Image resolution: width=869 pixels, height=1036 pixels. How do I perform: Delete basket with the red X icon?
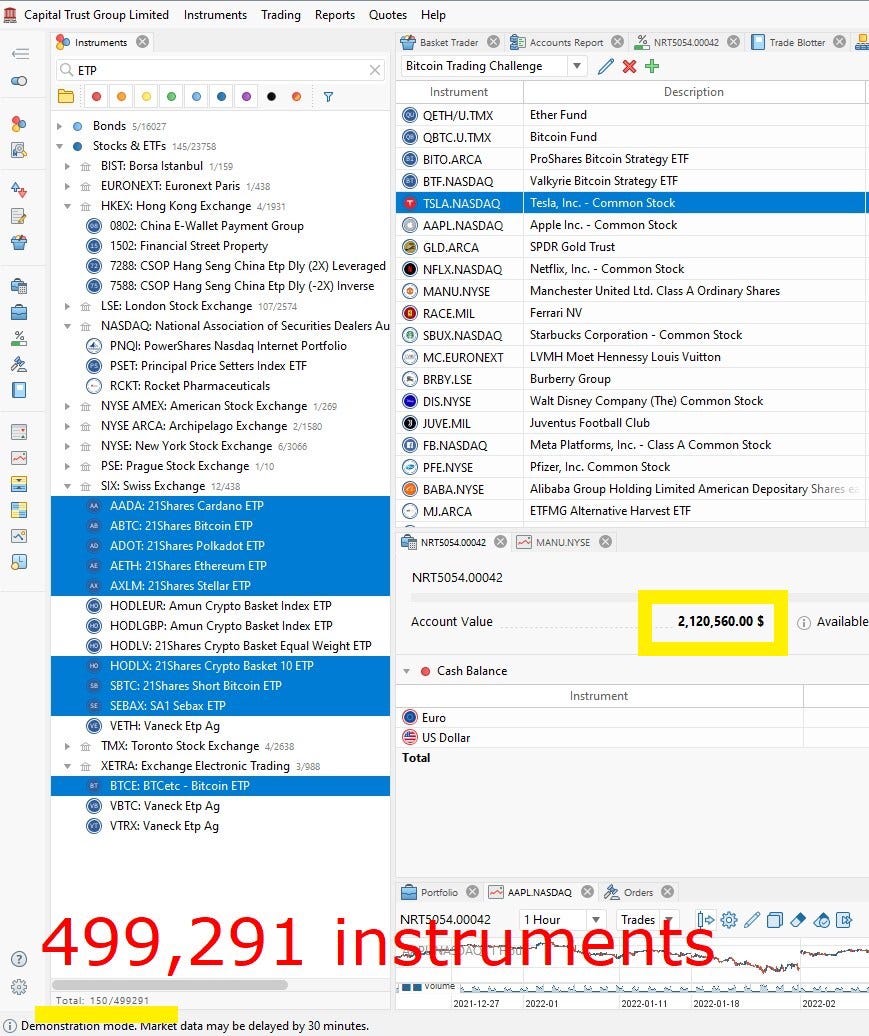[629, 66]
